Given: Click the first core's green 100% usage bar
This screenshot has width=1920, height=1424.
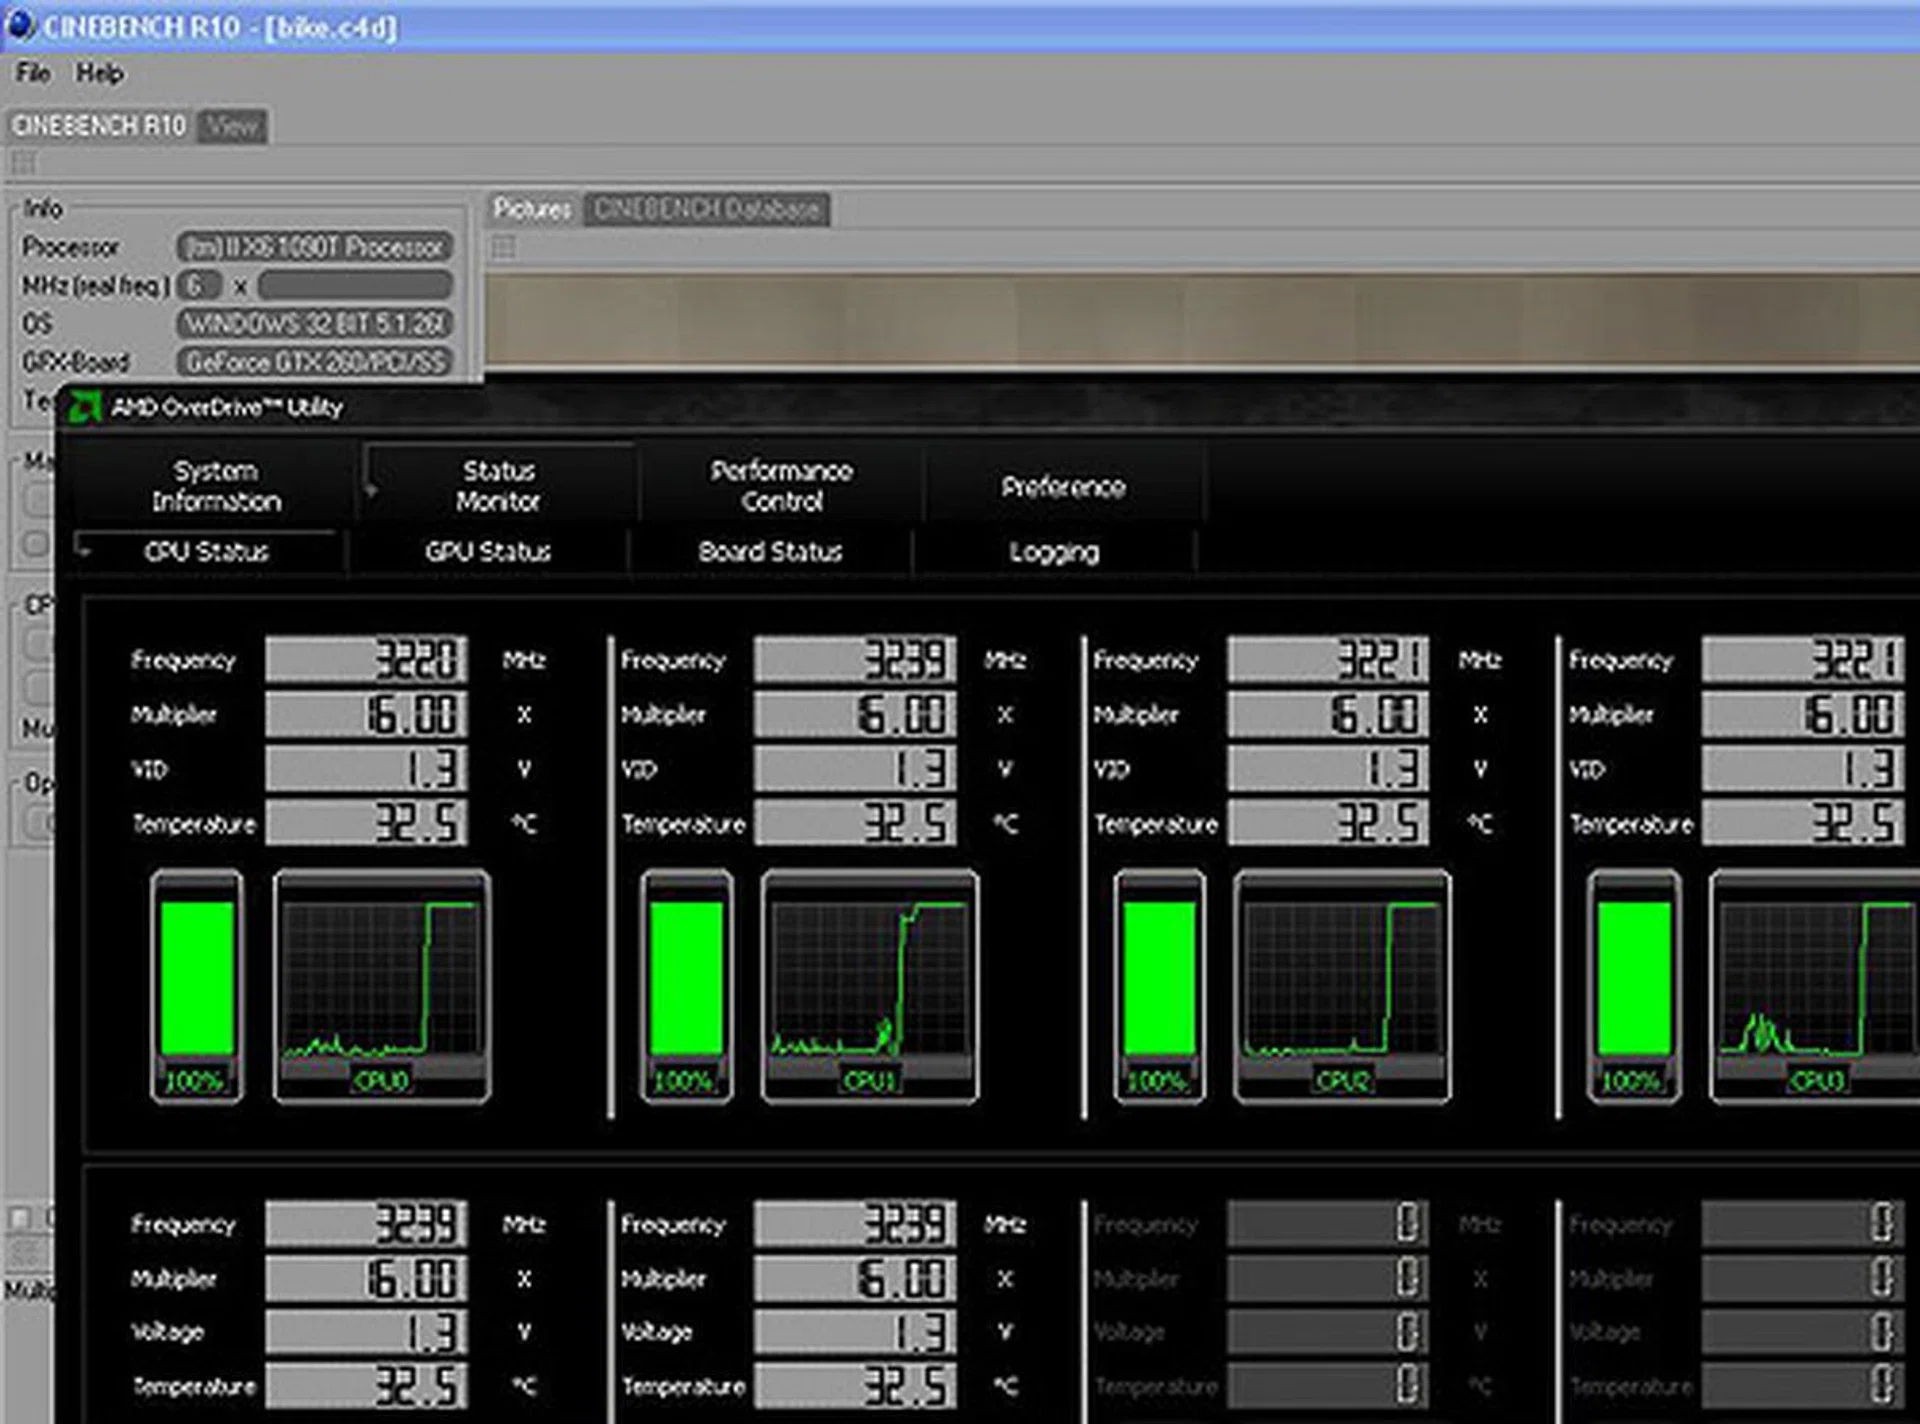Looking at the screenshot, I should coord(197,980).
